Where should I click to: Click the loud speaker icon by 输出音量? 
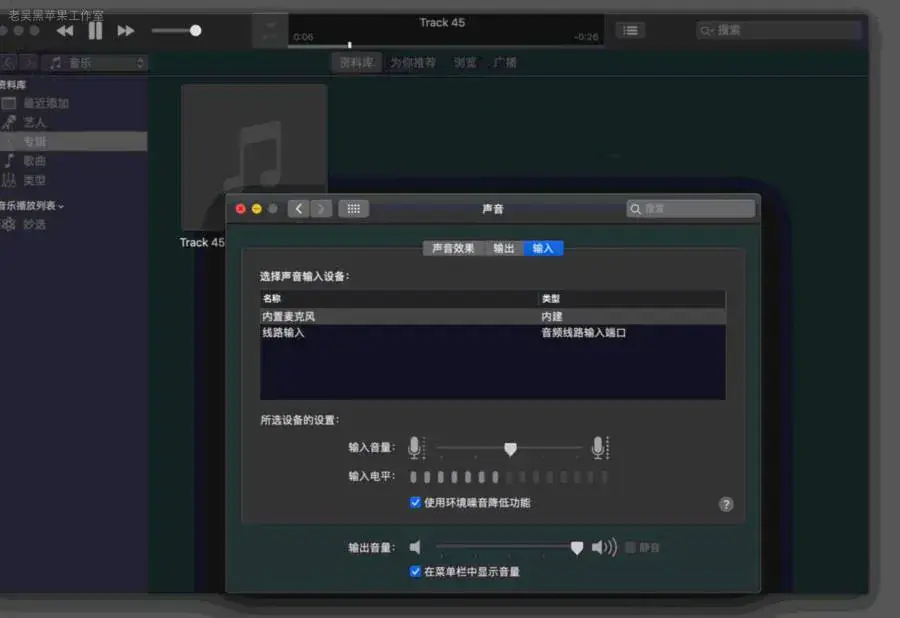[604, 547]
